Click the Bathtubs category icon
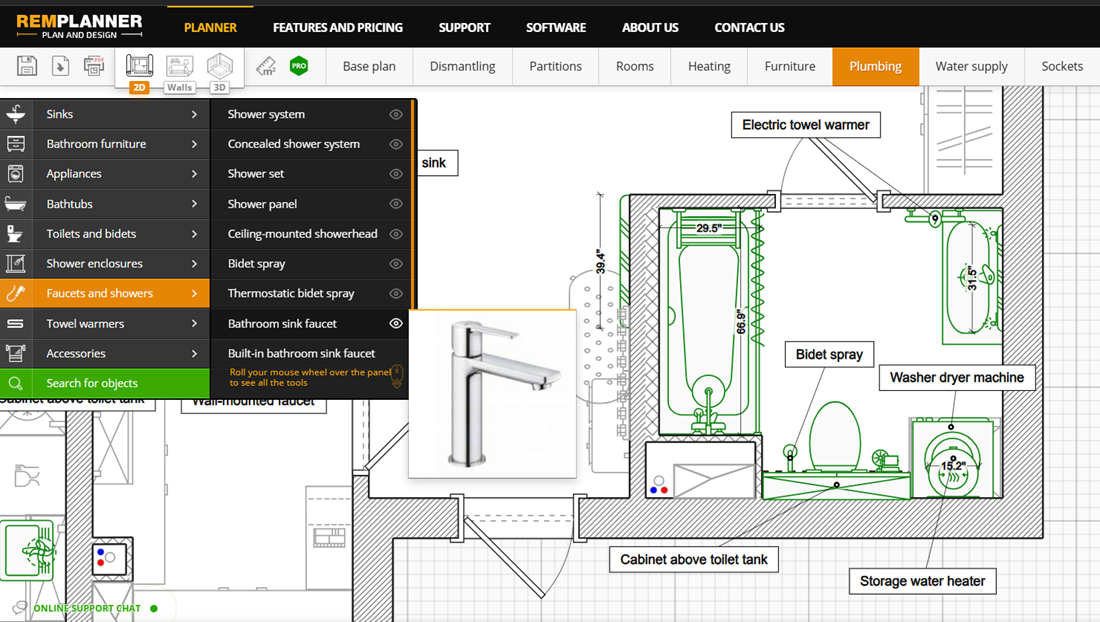Screen dimensions: 1100x622 [x=15, y=204]
